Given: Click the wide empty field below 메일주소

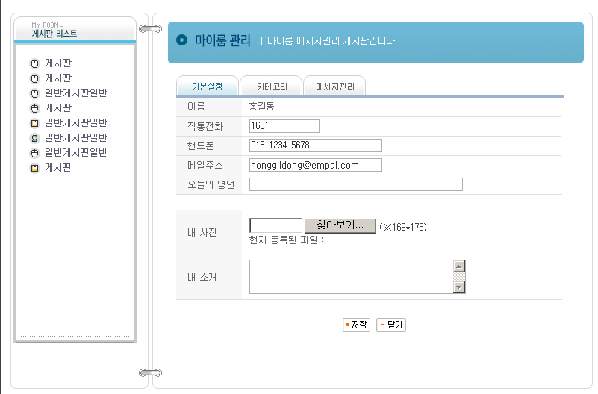Looking at the screenshot, I should click(356, 184).
